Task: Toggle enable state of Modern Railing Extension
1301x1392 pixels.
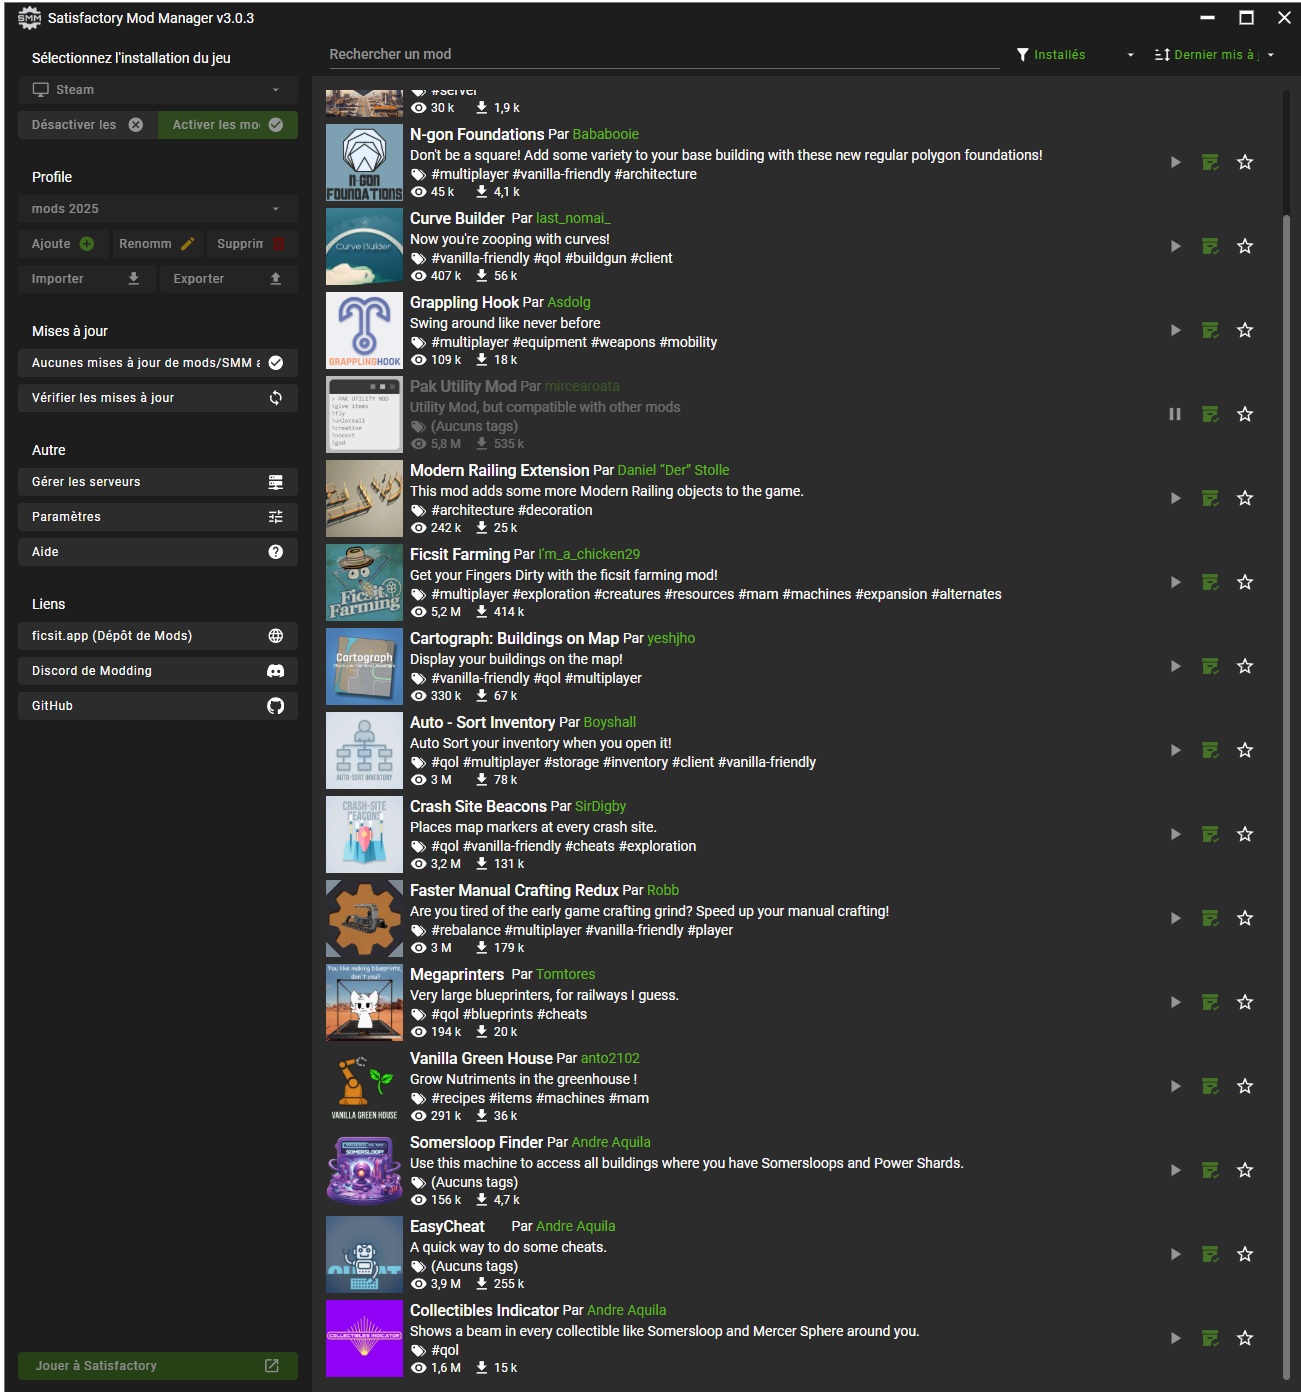Action: [x=1176, y=498]
